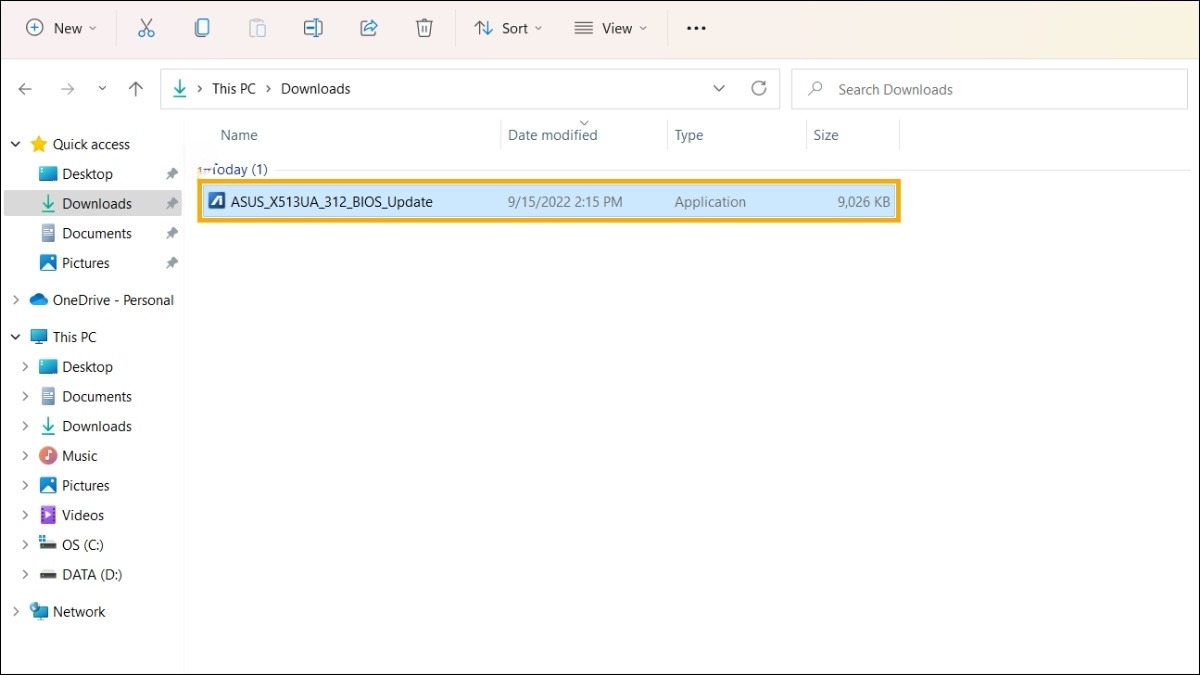Go up one folder level arrow

point(136,89)
